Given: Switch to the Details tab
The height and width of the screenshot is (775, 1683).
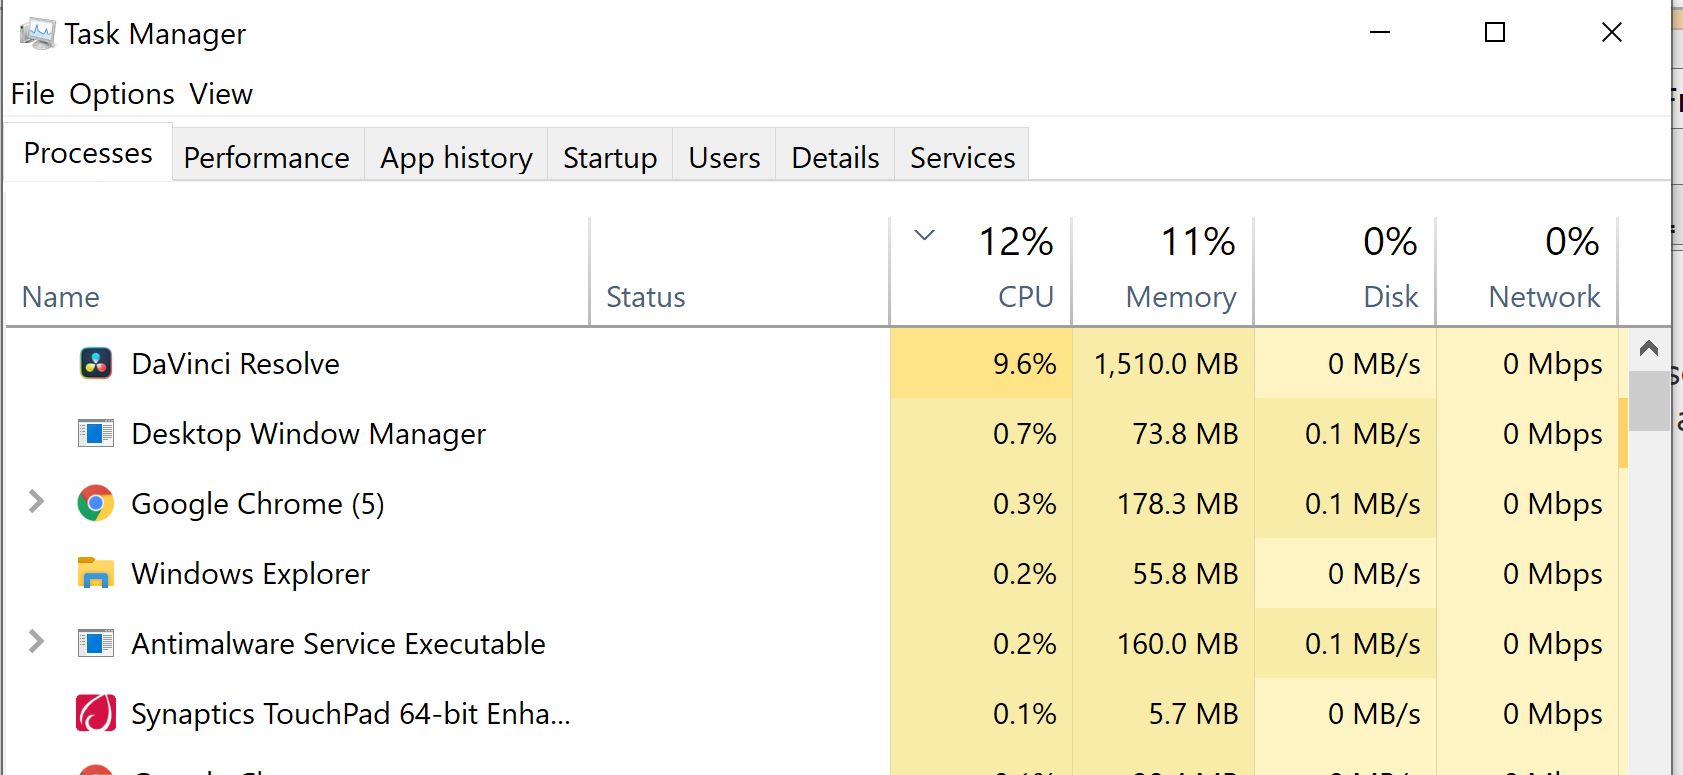Looking at the screenshot, I should click(835, 157).
